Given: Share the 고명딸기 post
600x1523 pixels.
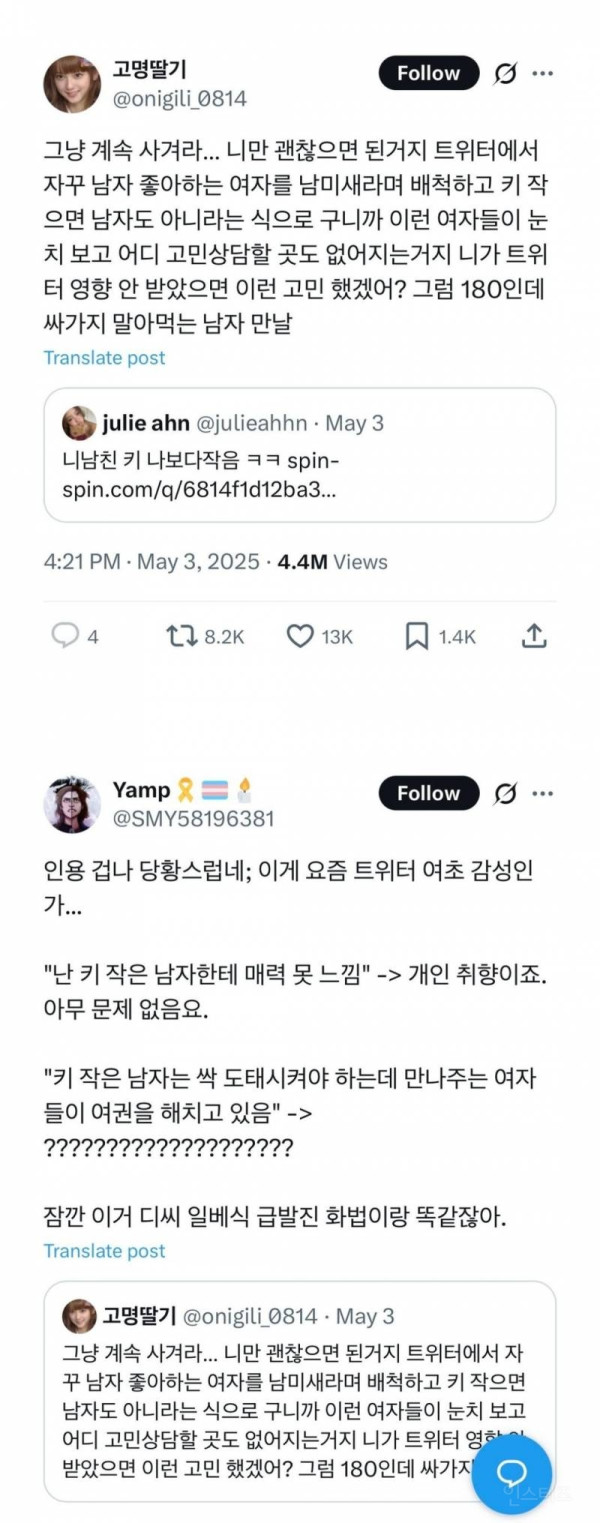Looking at the screenshot, I should tap(534, 635).
